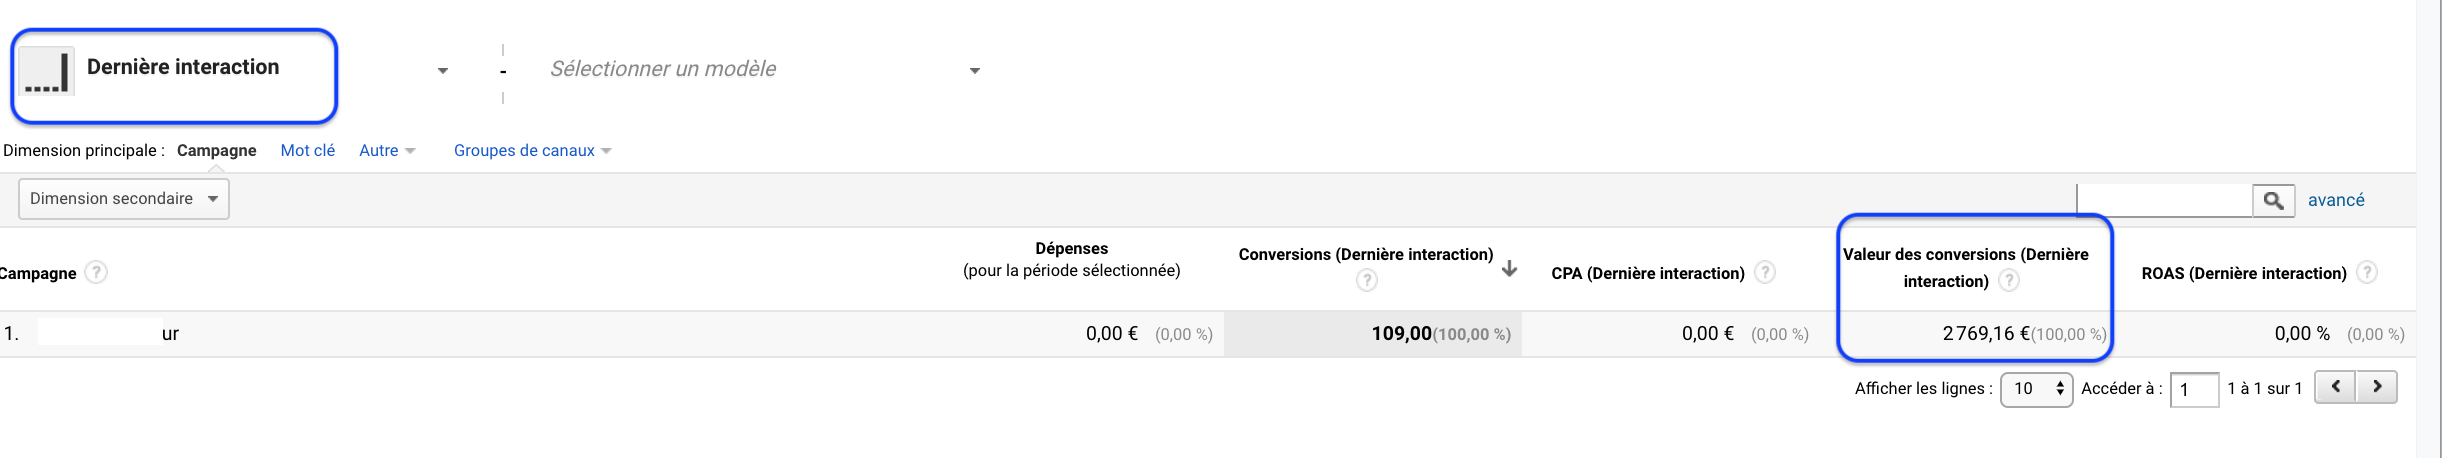Expand the Autre dimension menu
This screenshot has width=2442, height=458.
click(387, 151)
